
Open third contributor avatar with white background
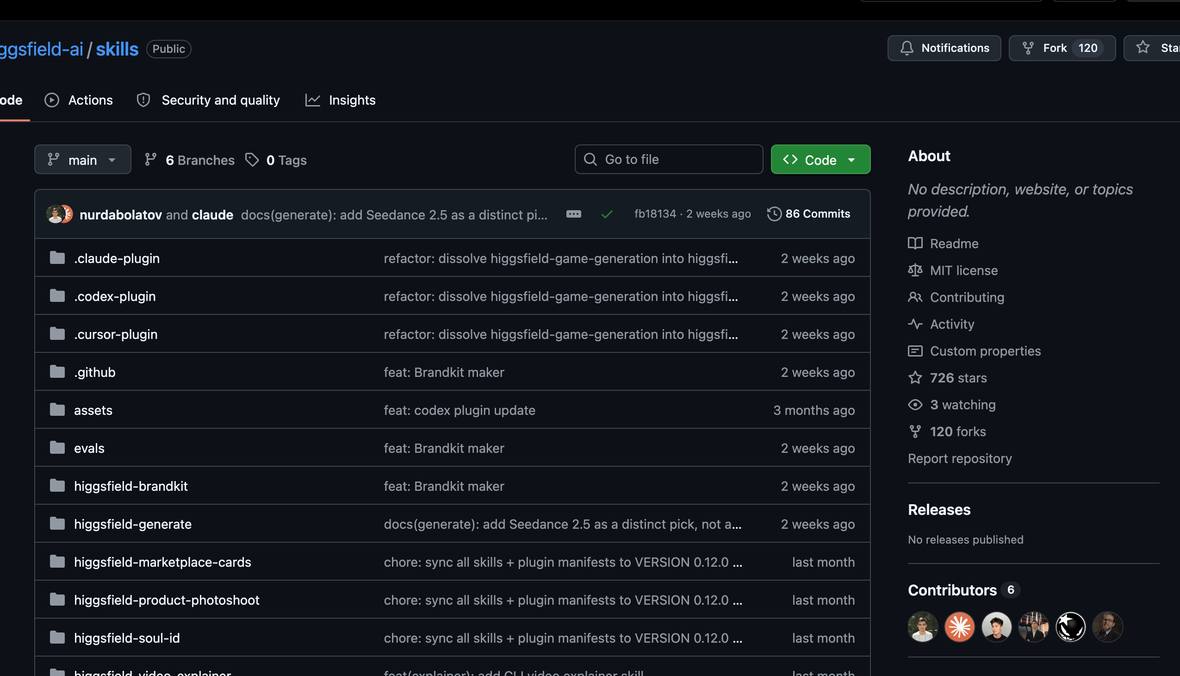pyautogui.click(x=996, y=626)
